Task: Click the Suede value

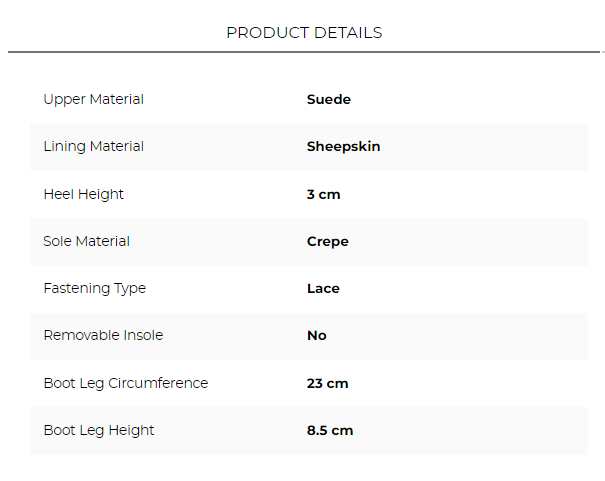Action: coord(328,99)
